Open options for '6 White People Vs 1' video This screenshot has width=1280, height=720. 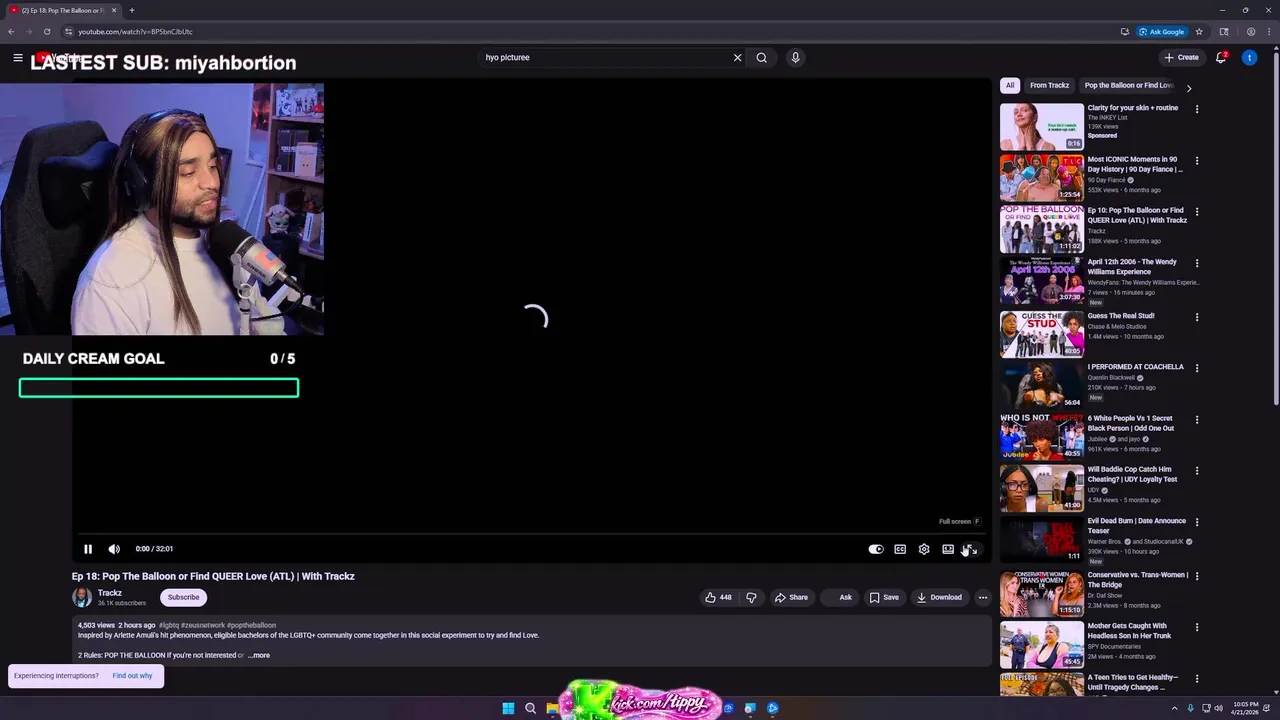pos(1197,419)
